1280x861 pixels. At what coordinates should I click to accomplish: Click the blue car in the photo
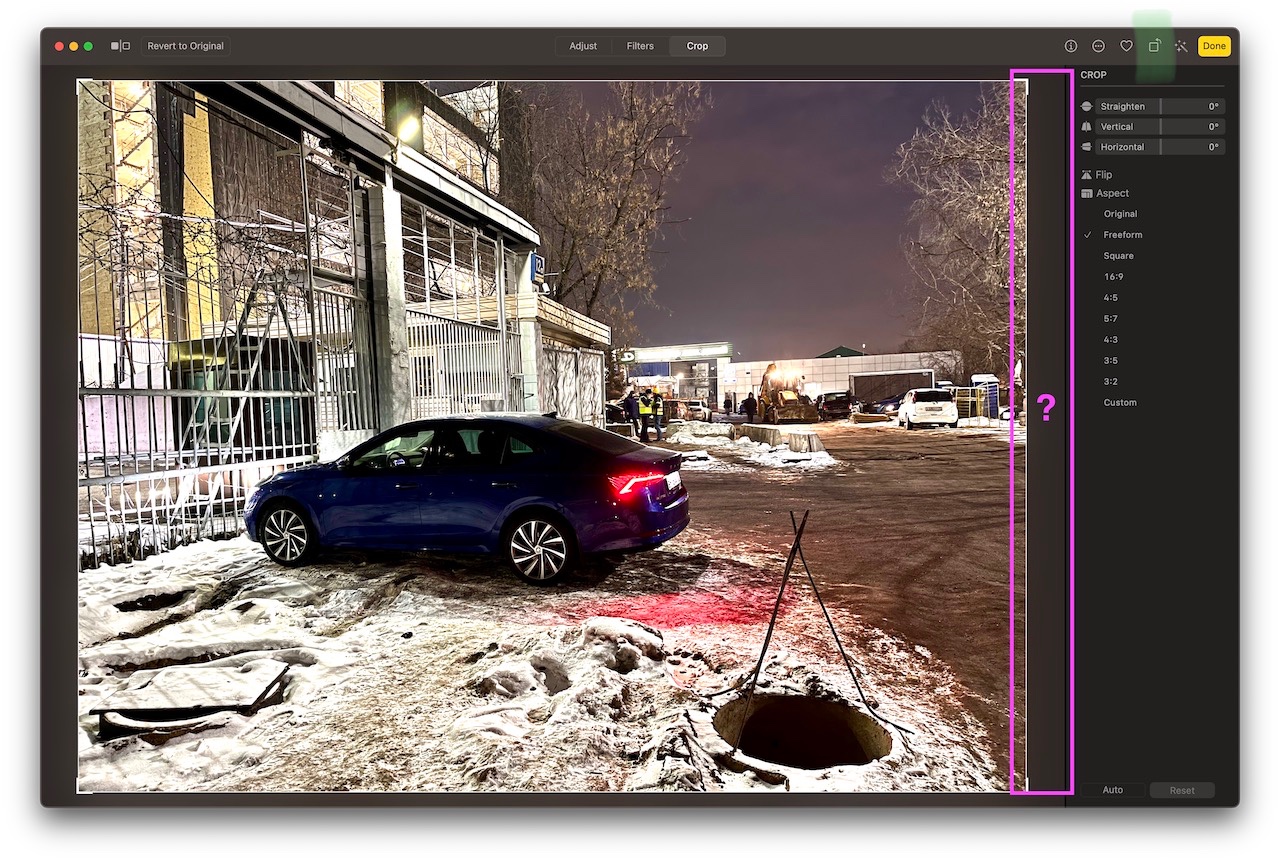click(x=467, y=497)
